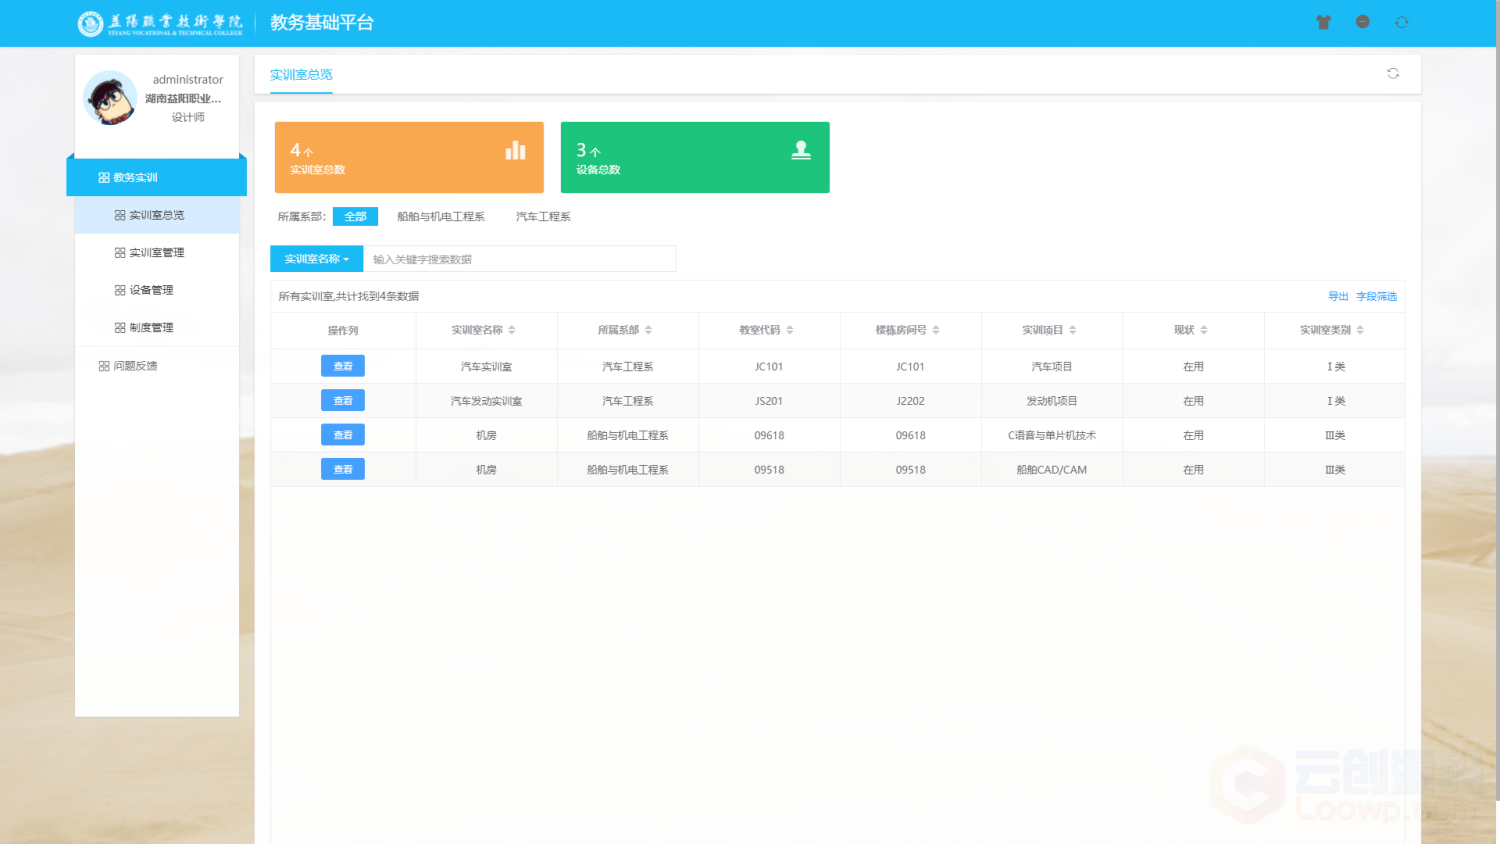Switch to the 实训室总览 tab

[x=301, y=75]
